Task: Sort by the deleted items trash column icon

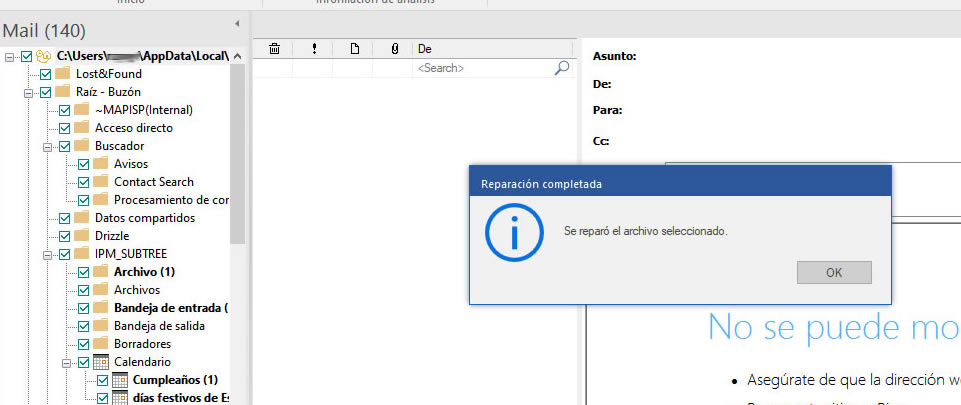Action: coord(274,48)
